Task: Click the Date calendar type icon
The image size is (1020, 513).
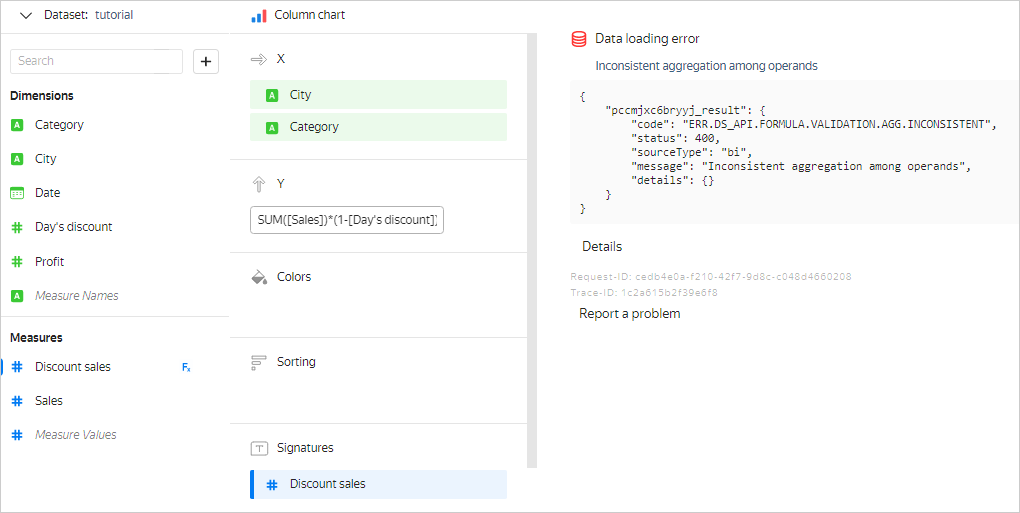Action: [x=17, y=193]
